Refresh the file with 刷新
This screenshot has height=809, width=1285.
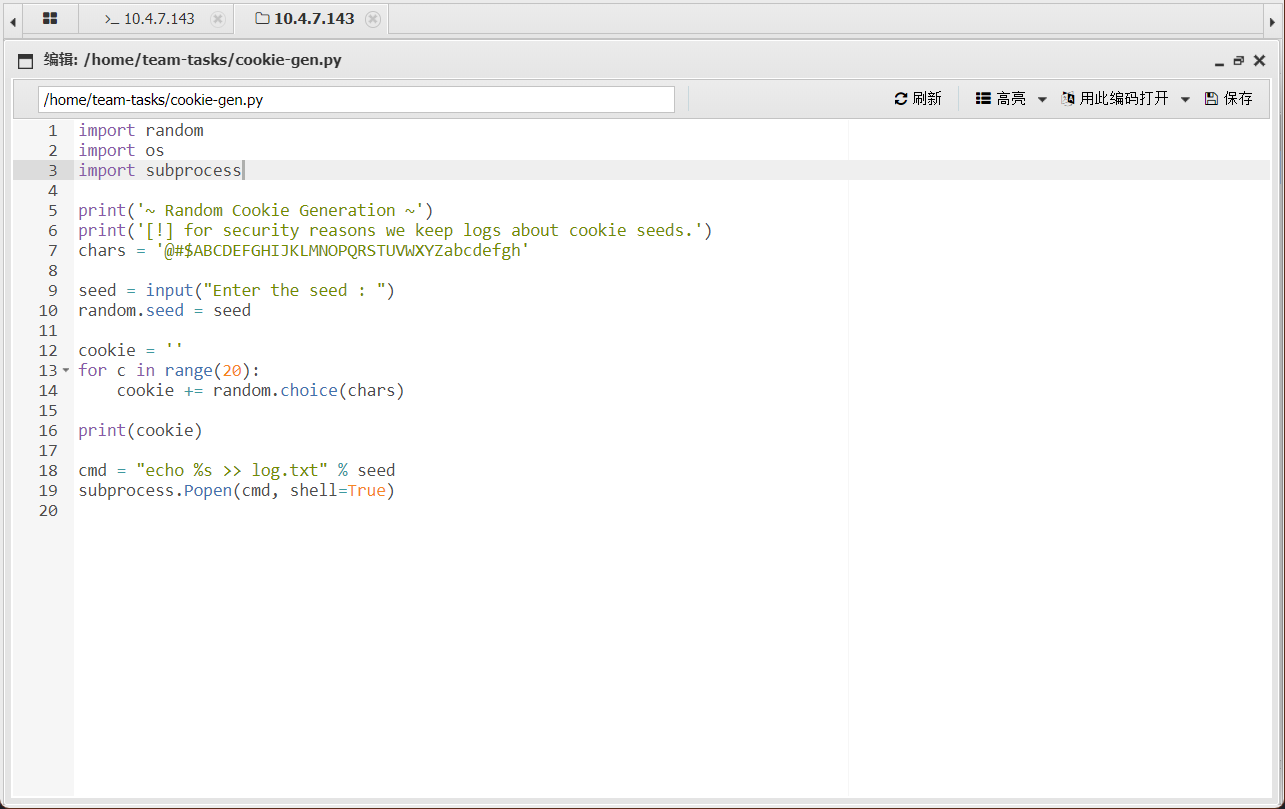coord(918,99)
